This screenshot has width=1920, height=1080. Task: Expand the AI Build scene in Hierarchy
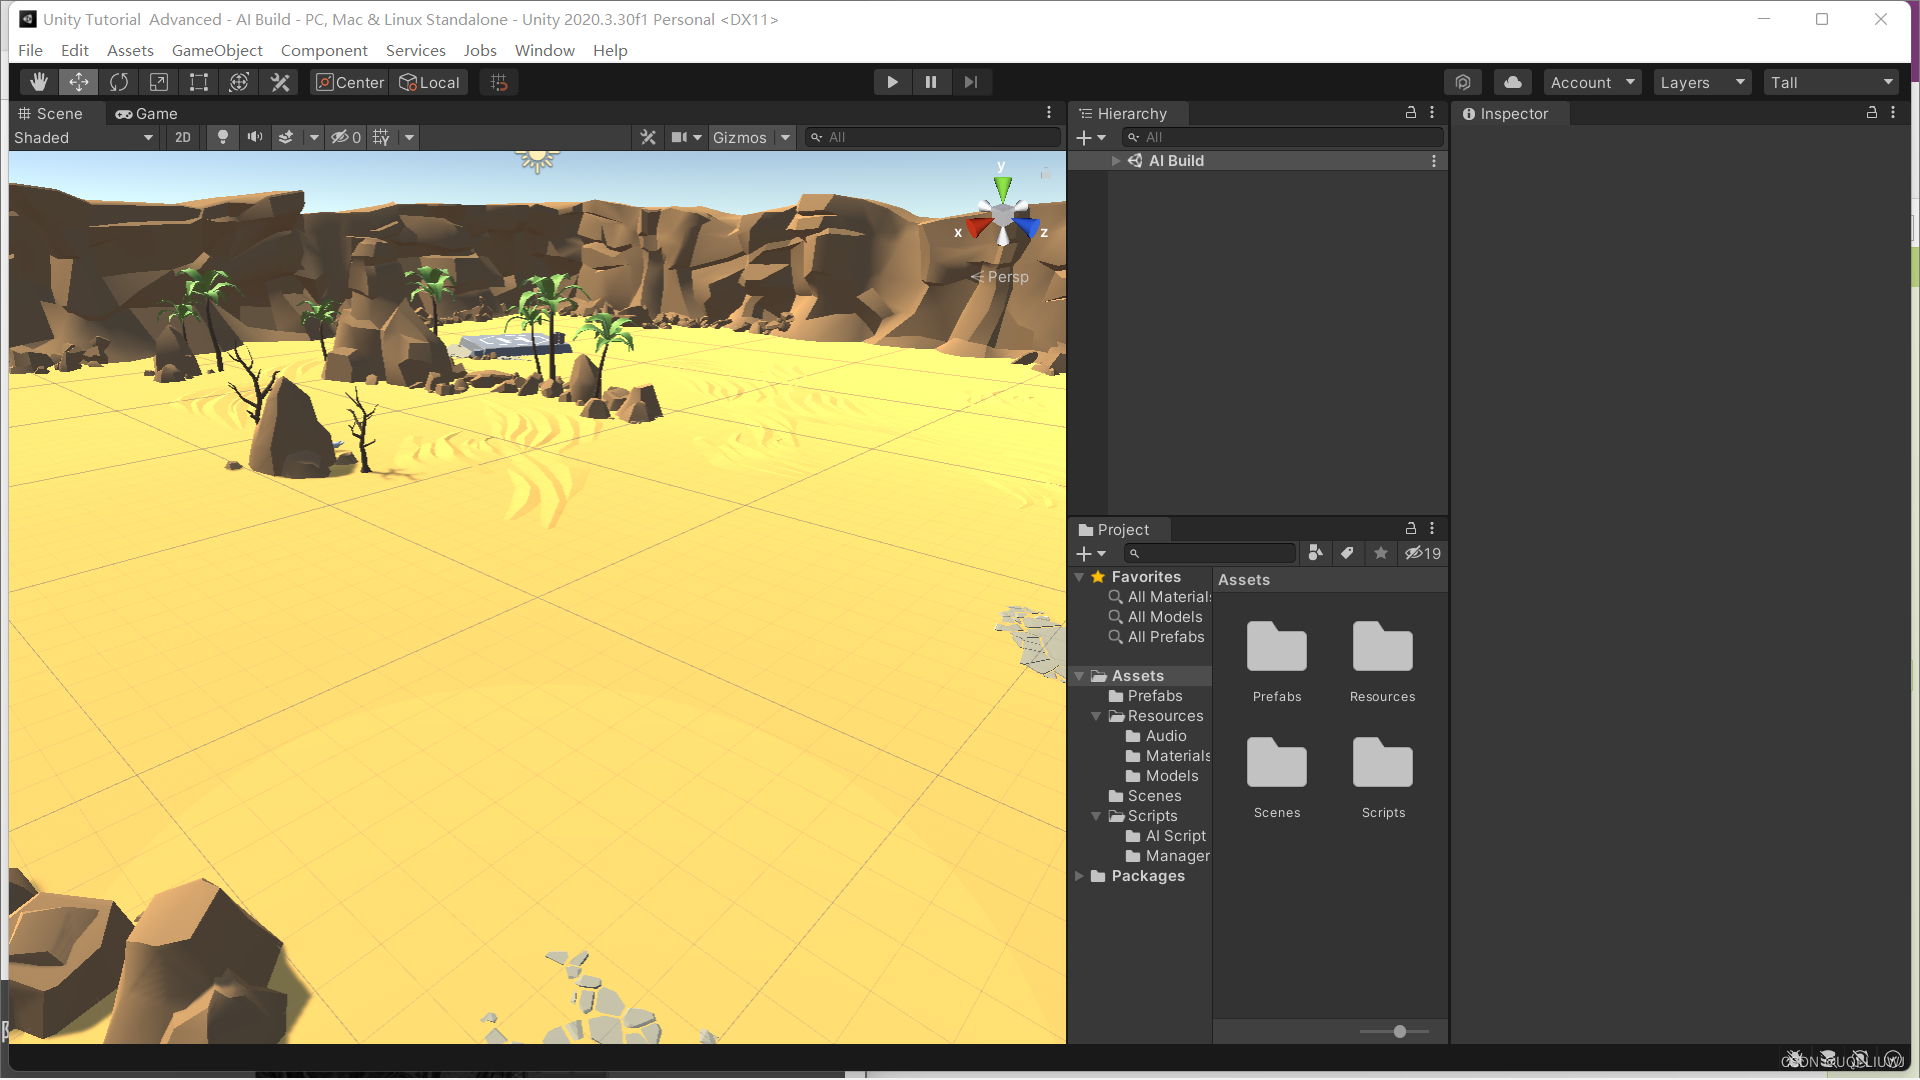[x=1116, y=160]
